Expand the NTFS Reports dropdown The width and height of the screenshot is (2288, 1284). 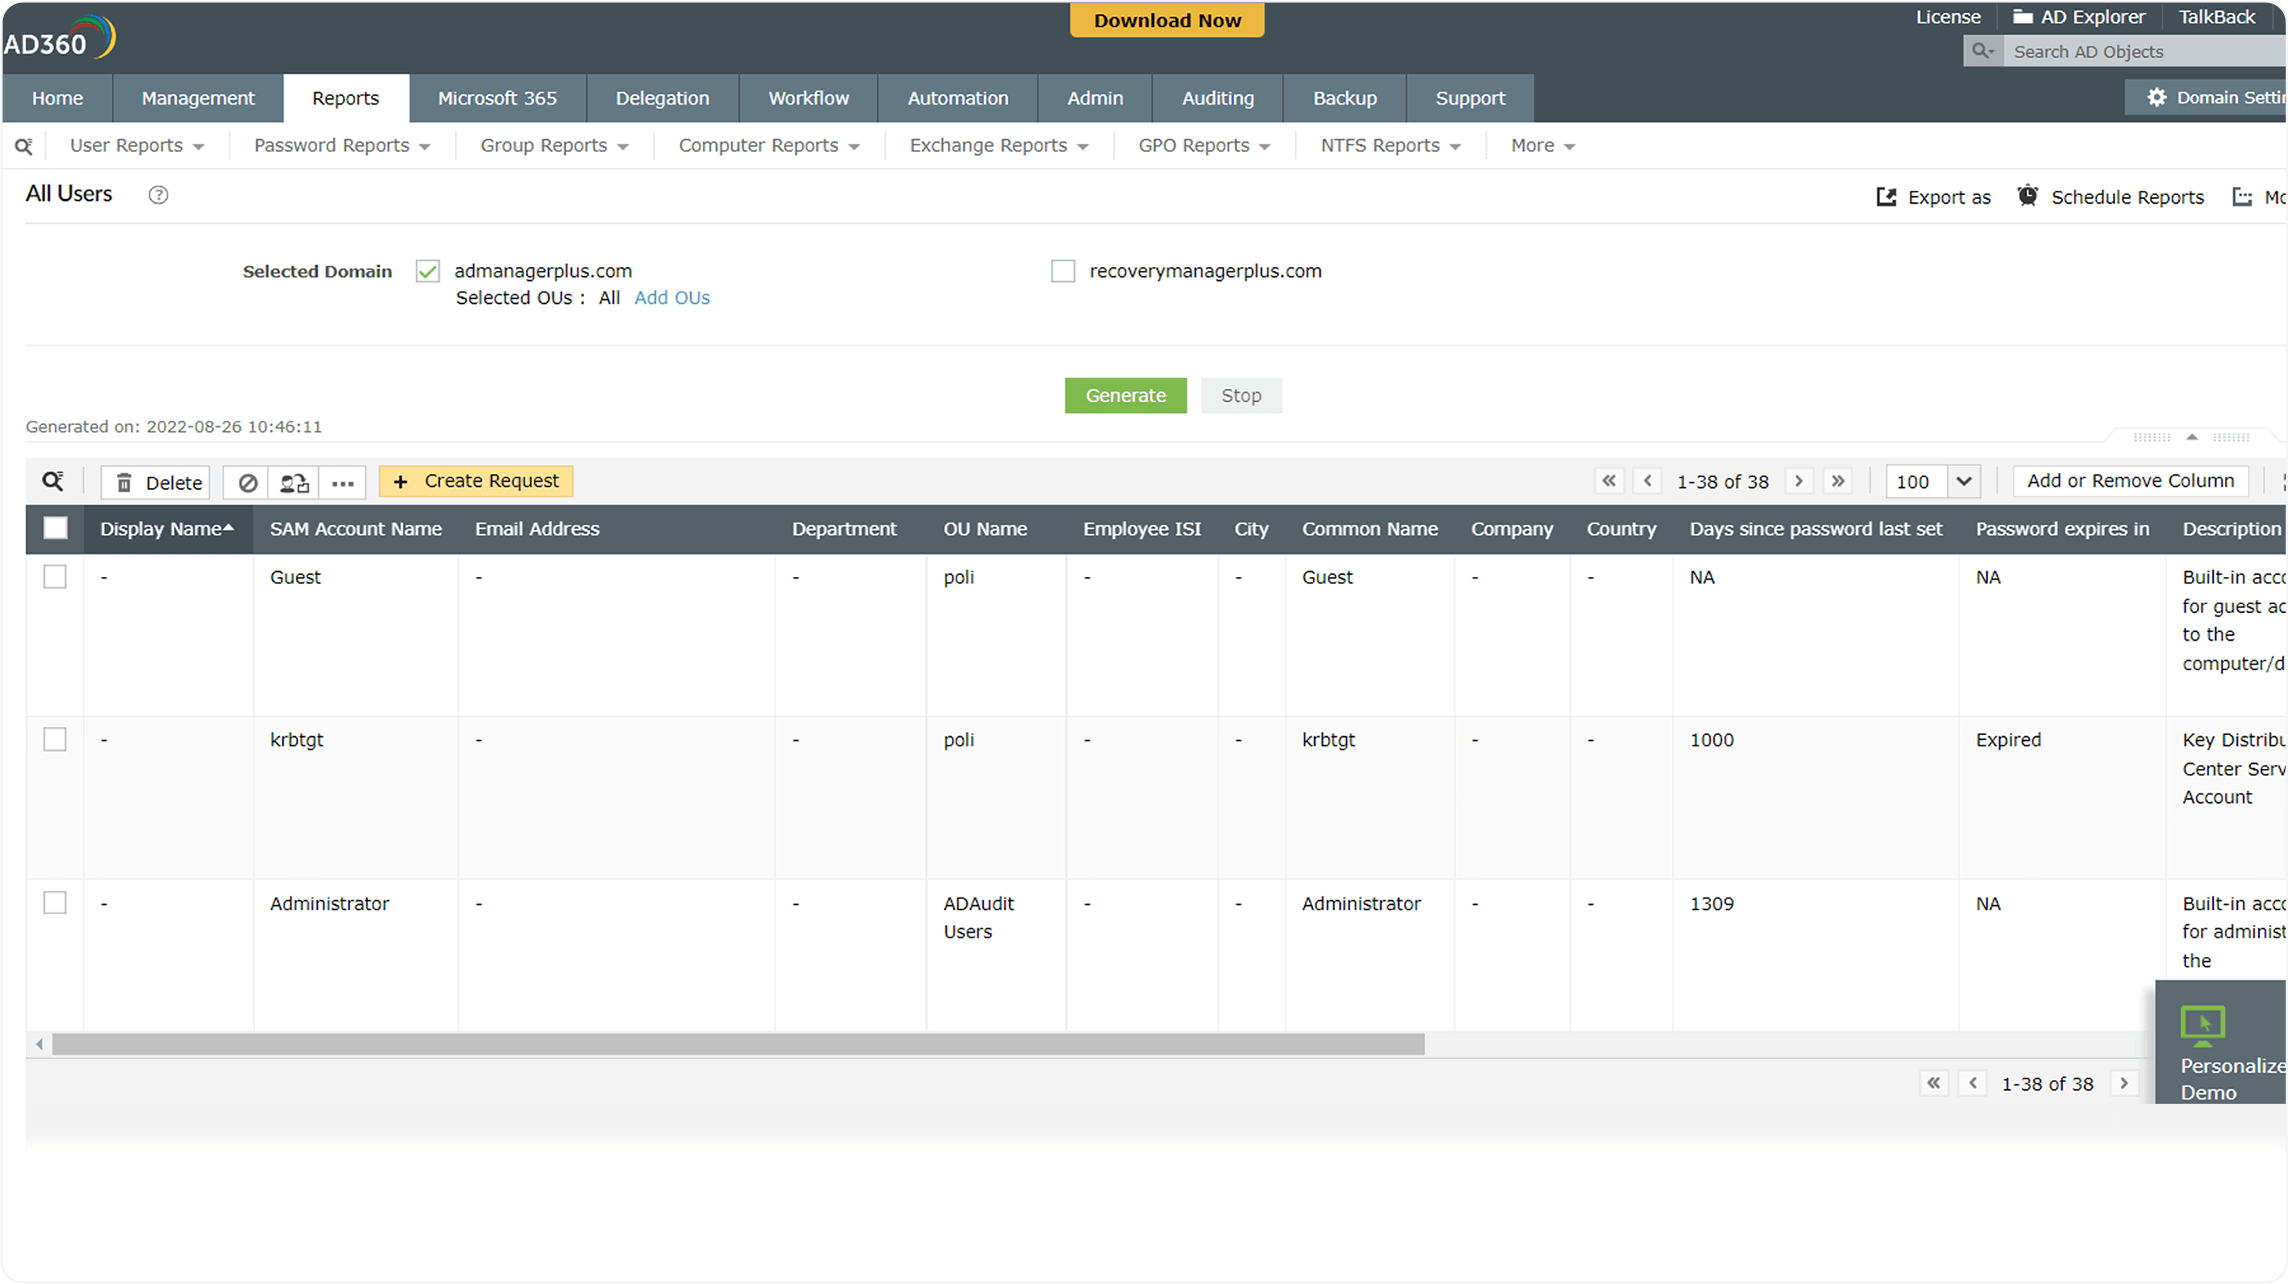point(1390,146)
